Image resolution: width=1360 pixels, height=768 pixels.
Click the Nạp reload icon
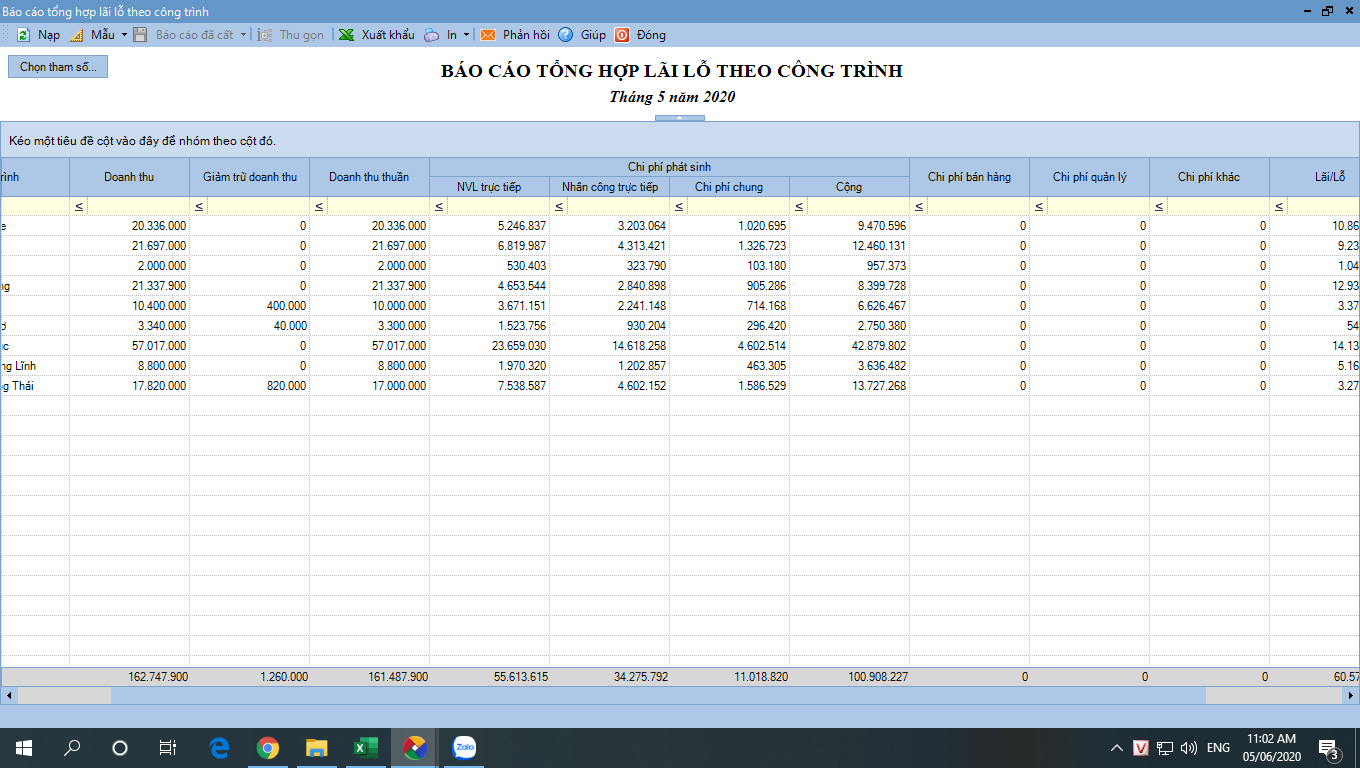23,35
